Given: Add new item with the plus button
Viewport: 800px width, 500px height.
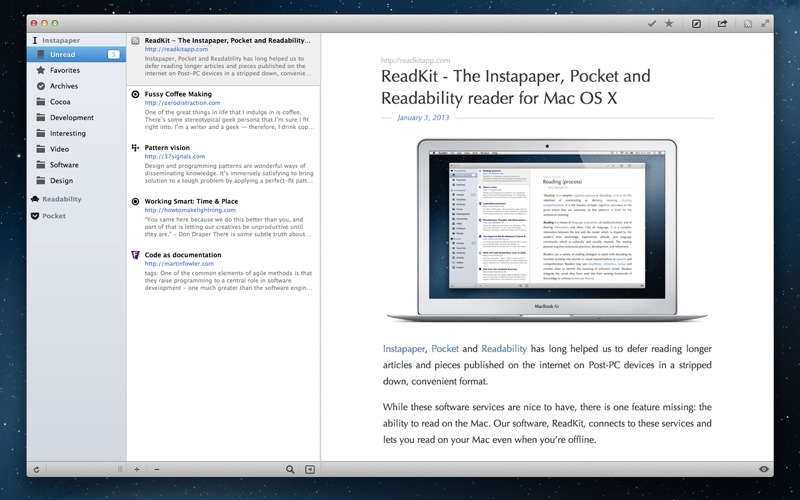Looking at the screenshot, I should (x=136, y=469).
